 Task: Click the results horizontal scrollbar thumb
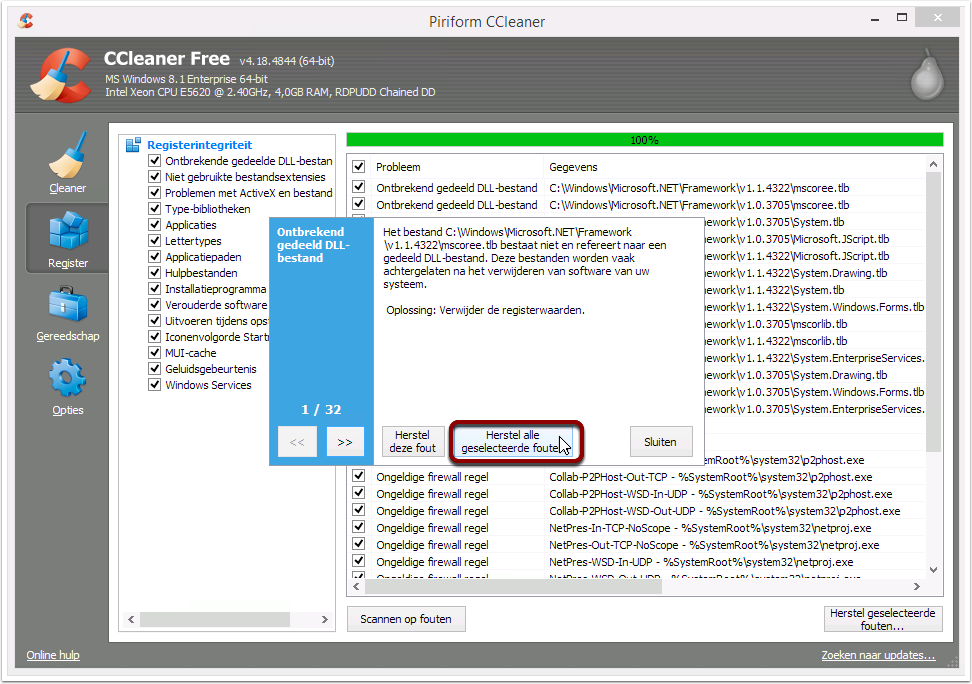513,586
